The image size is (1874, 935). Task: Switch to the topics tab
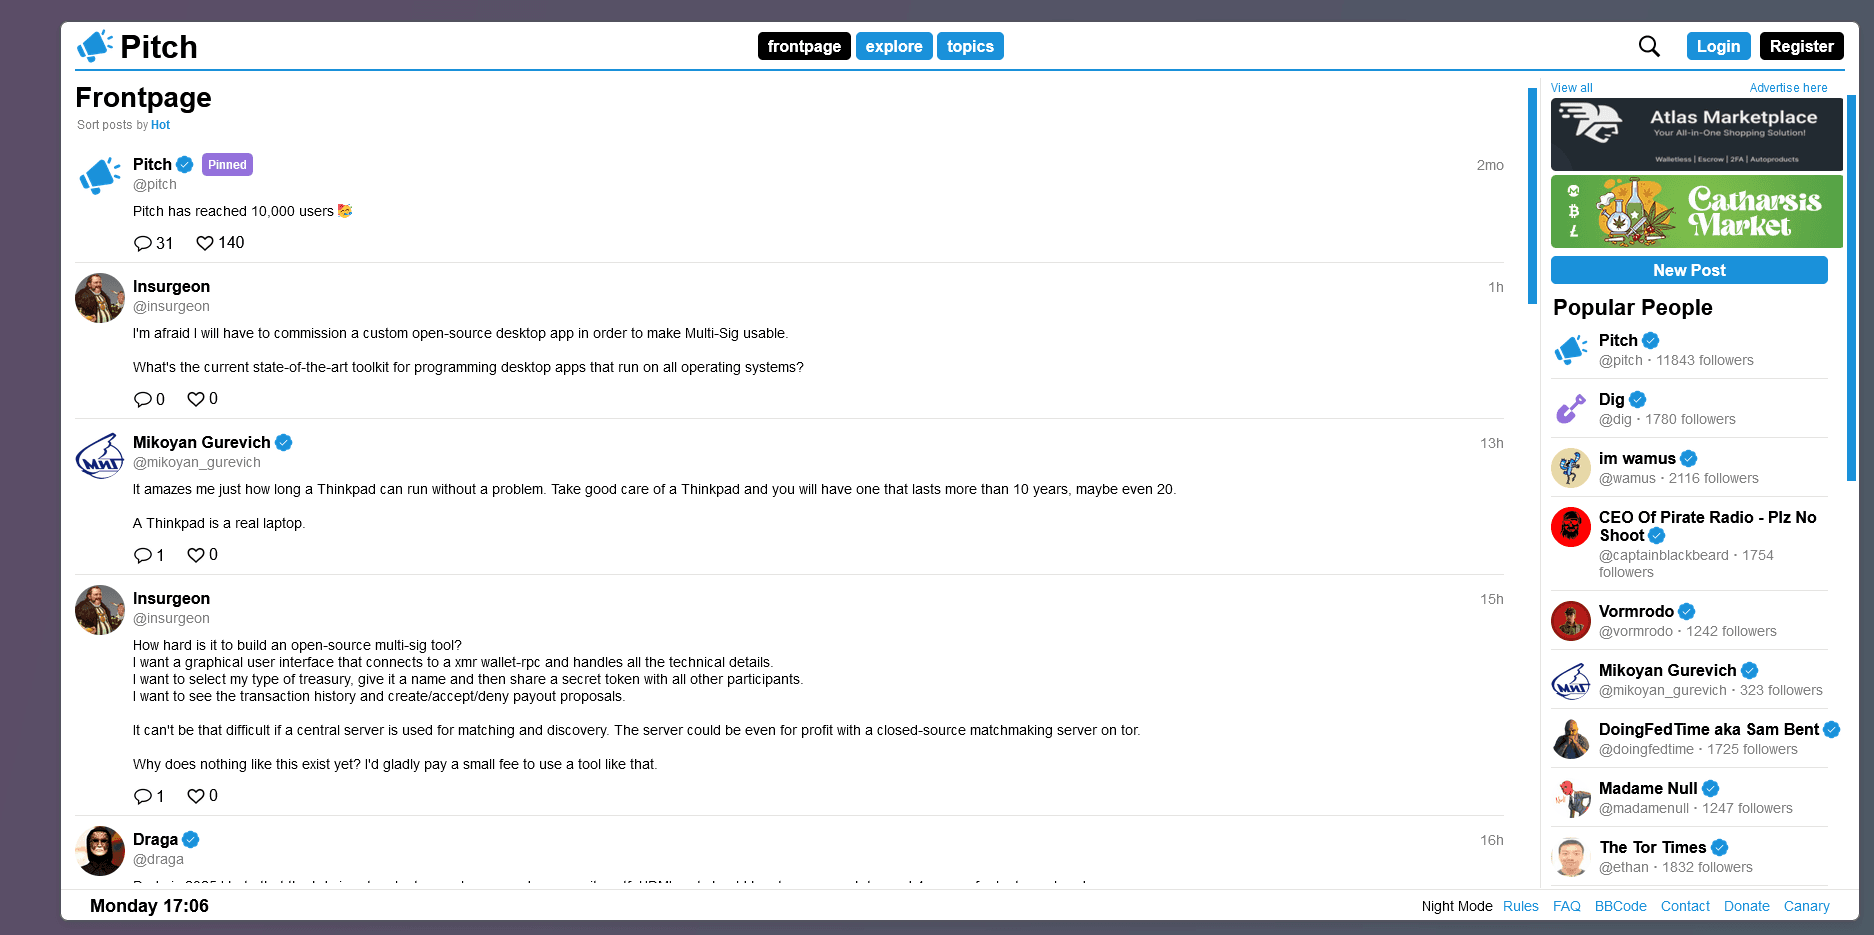969,46
